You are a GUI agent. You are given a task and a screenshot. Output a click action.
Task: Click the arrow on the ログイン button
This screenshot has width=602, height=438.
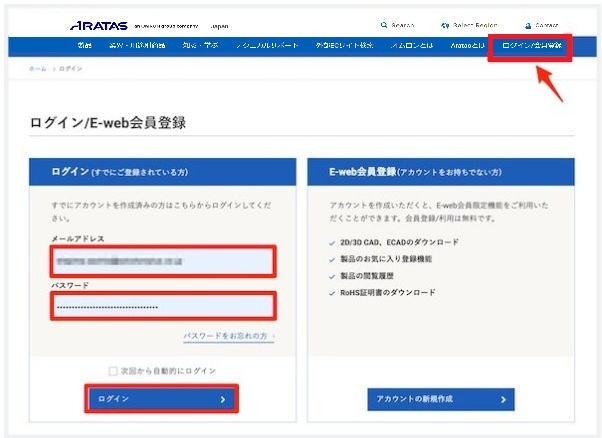pyautogui.click(x=223, y=399)
